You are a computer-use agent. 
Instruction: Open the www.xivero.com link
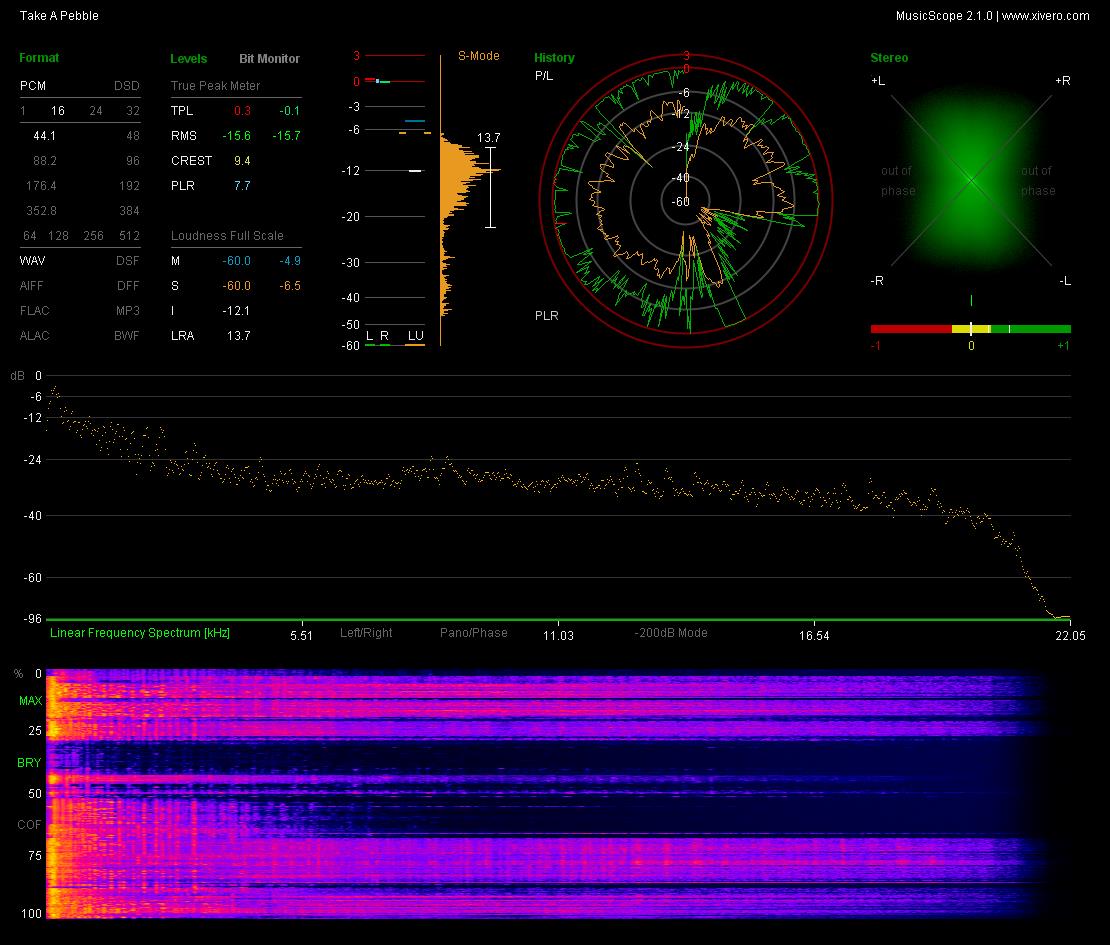[x=1046, y=16]
